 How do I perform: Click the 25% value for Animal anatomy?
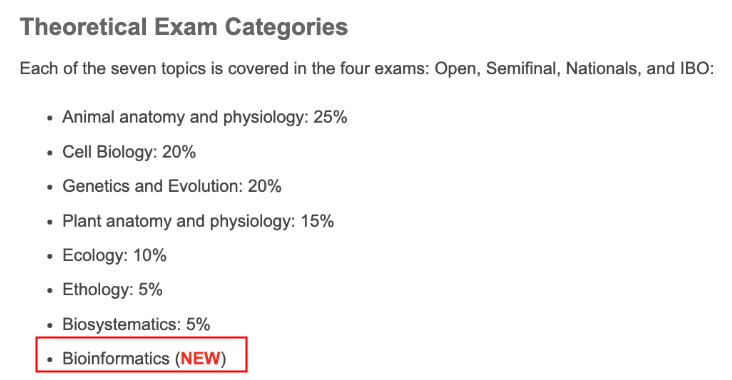(x=331, y=117)
